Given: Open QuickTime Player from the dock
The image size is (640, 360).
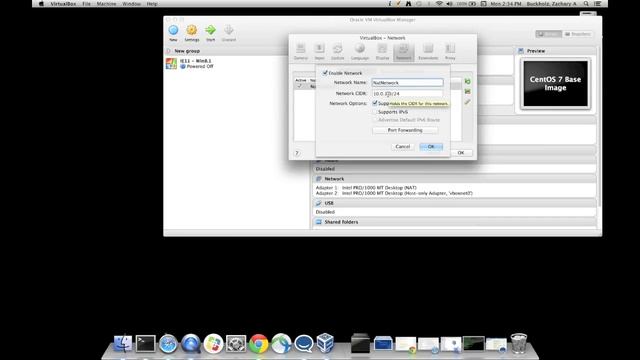Looking at the screenshot, I should [191, 344].
